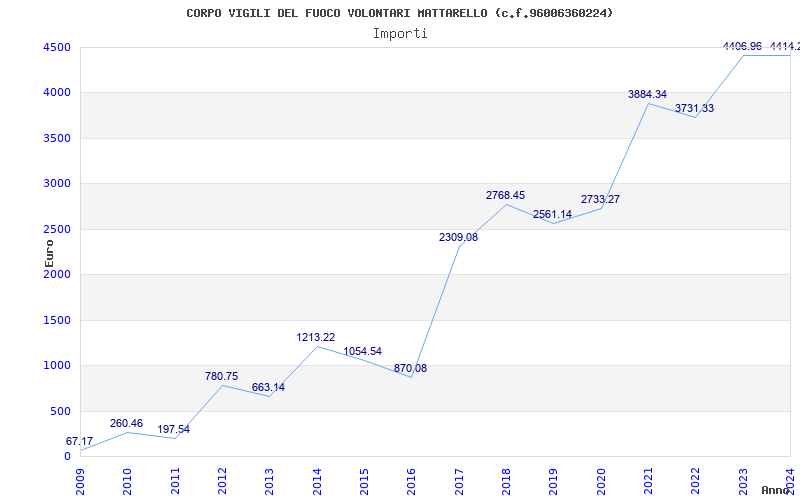
Task: Click x-axis year 2013
Action: [x=269, y=482]
